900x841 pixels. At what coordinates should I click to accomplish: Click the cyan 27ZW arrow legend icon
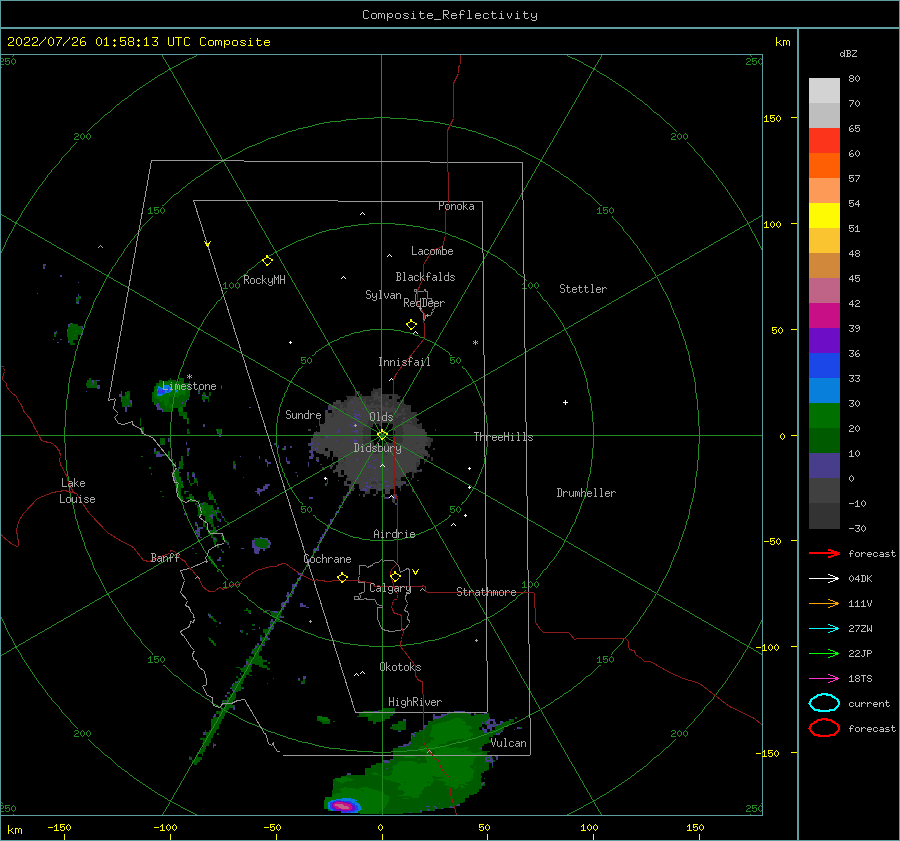click(x=824, y=629)
